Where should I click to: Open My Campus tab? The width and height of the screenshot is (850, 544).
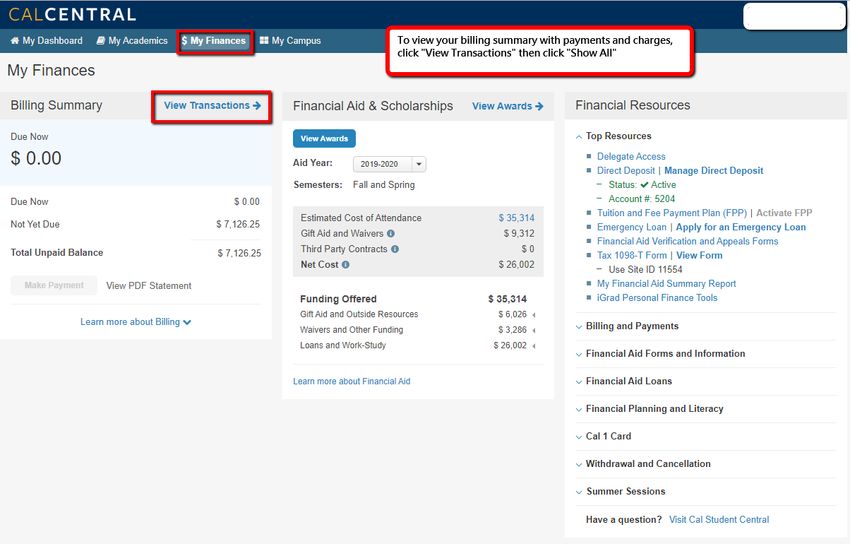(x=290, y=41)
